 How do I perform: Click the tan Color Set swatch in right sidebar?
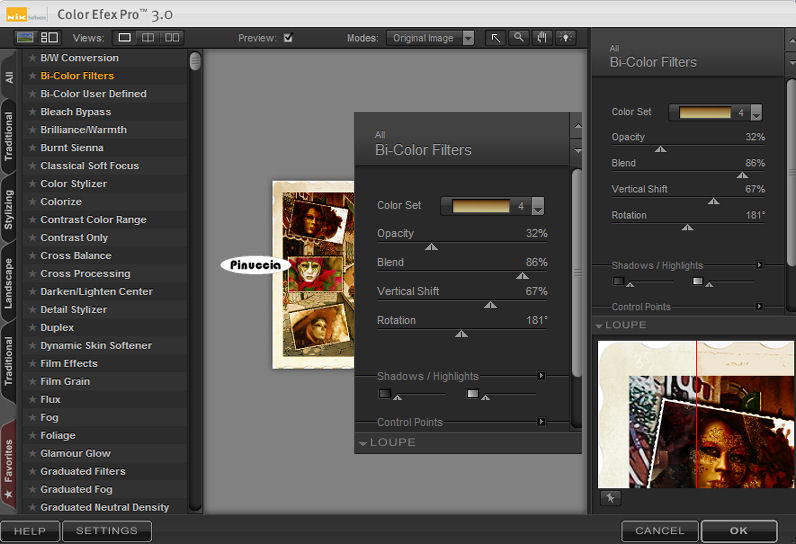pos(705,112)
